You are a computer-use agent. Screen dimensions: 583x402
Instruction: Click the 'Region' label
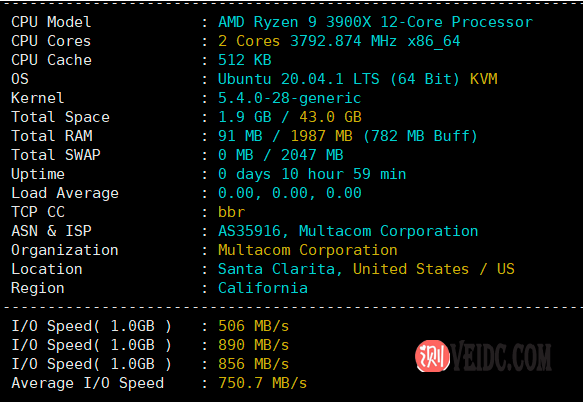point(38,288)
